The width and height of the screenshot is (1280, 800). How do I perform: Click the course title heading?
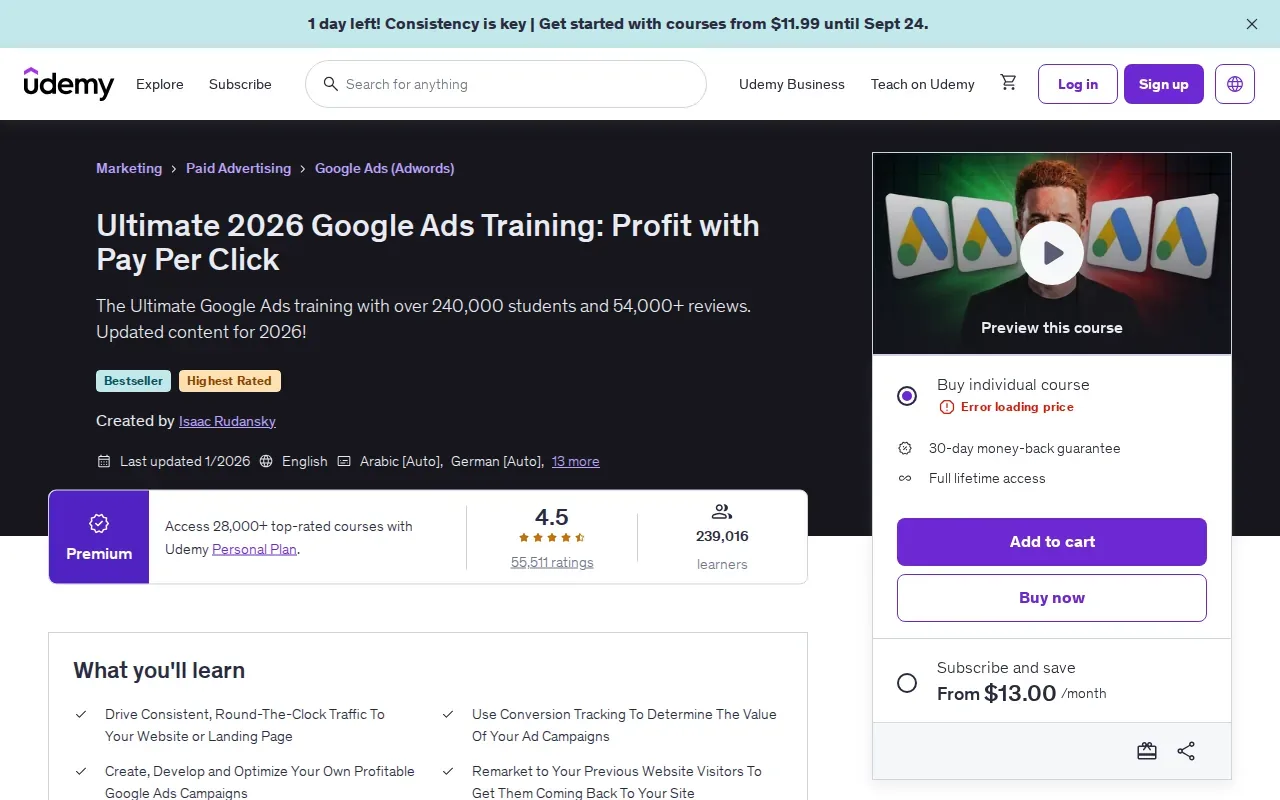[428, 242]
